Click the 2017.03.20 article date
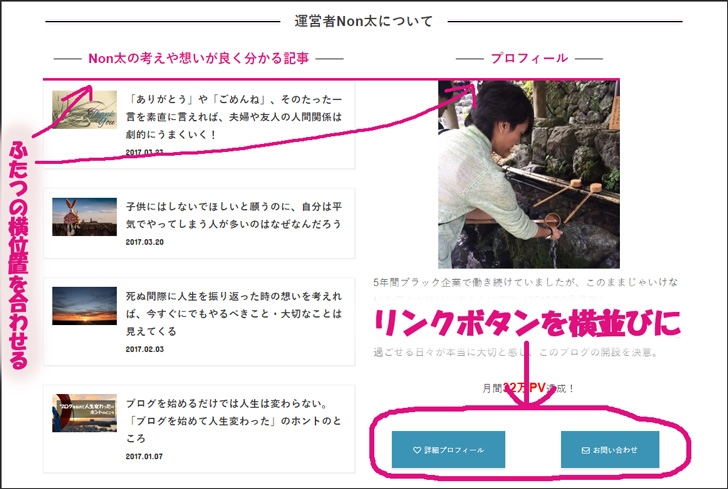Image resolution: width=728 pixels, height=489 pixels. point(145,242)
